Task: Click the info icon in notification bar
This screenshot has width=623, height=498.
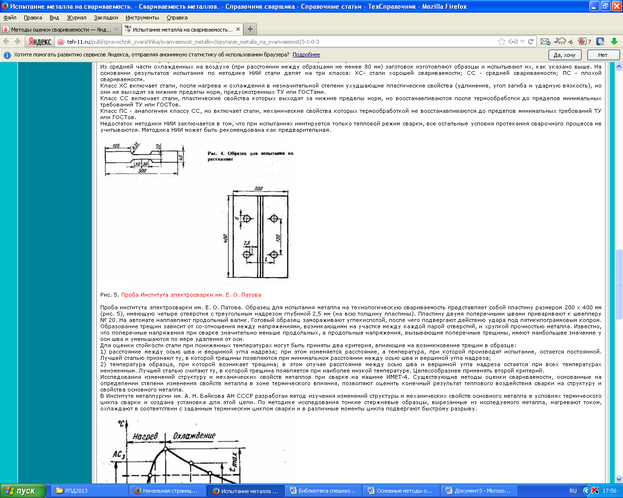Action: (7, 55)
